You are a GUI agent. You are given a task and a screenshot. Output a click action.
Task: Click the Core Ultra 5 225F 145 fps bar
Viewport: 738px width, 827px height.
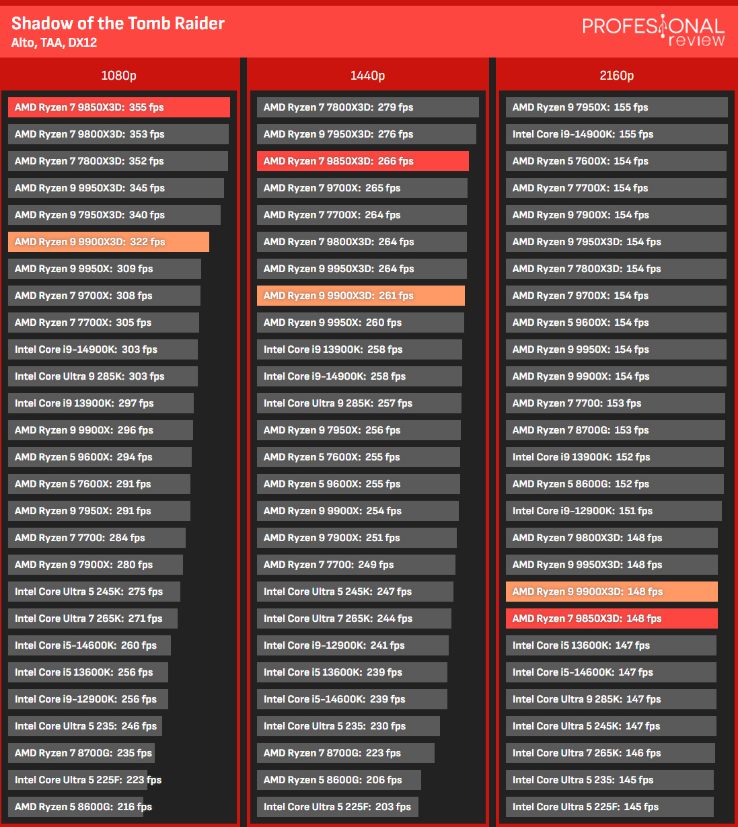609,807
